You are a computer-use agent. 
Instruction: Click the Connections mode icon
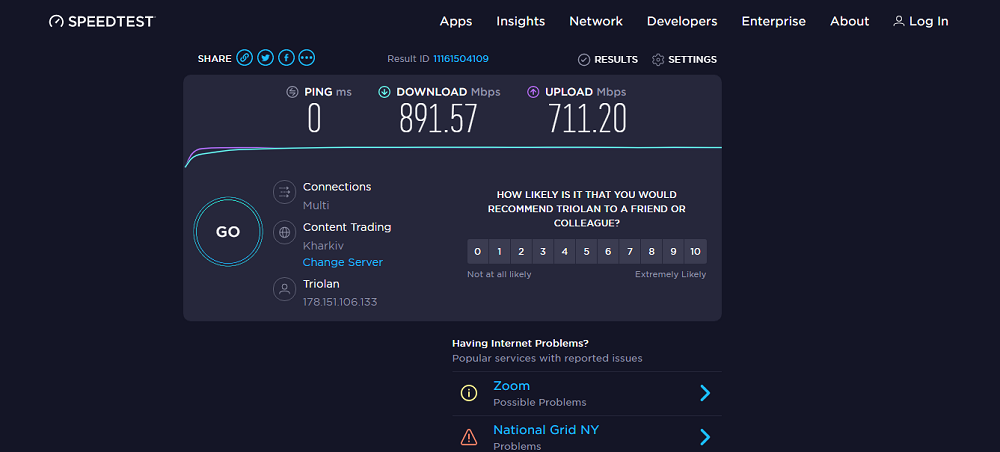[x=284, y=192]
